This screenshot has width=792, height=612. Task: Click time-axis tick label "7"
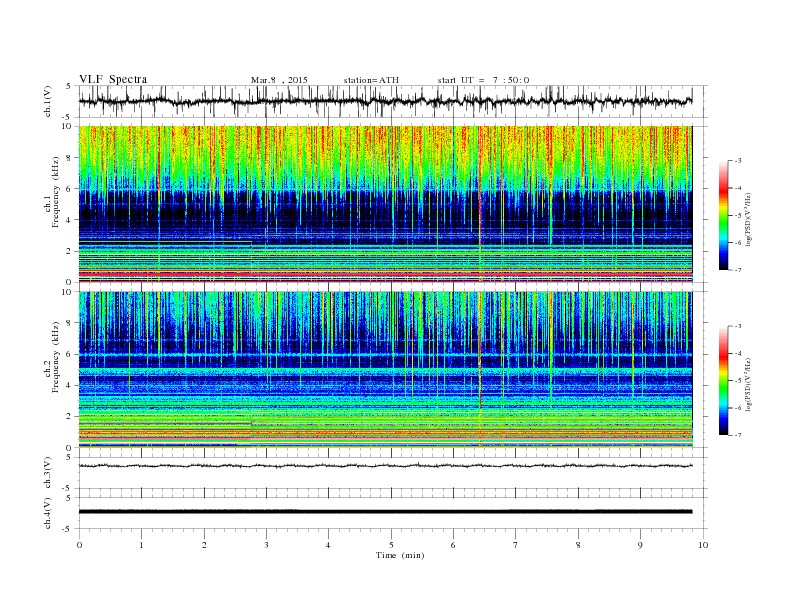516,545
